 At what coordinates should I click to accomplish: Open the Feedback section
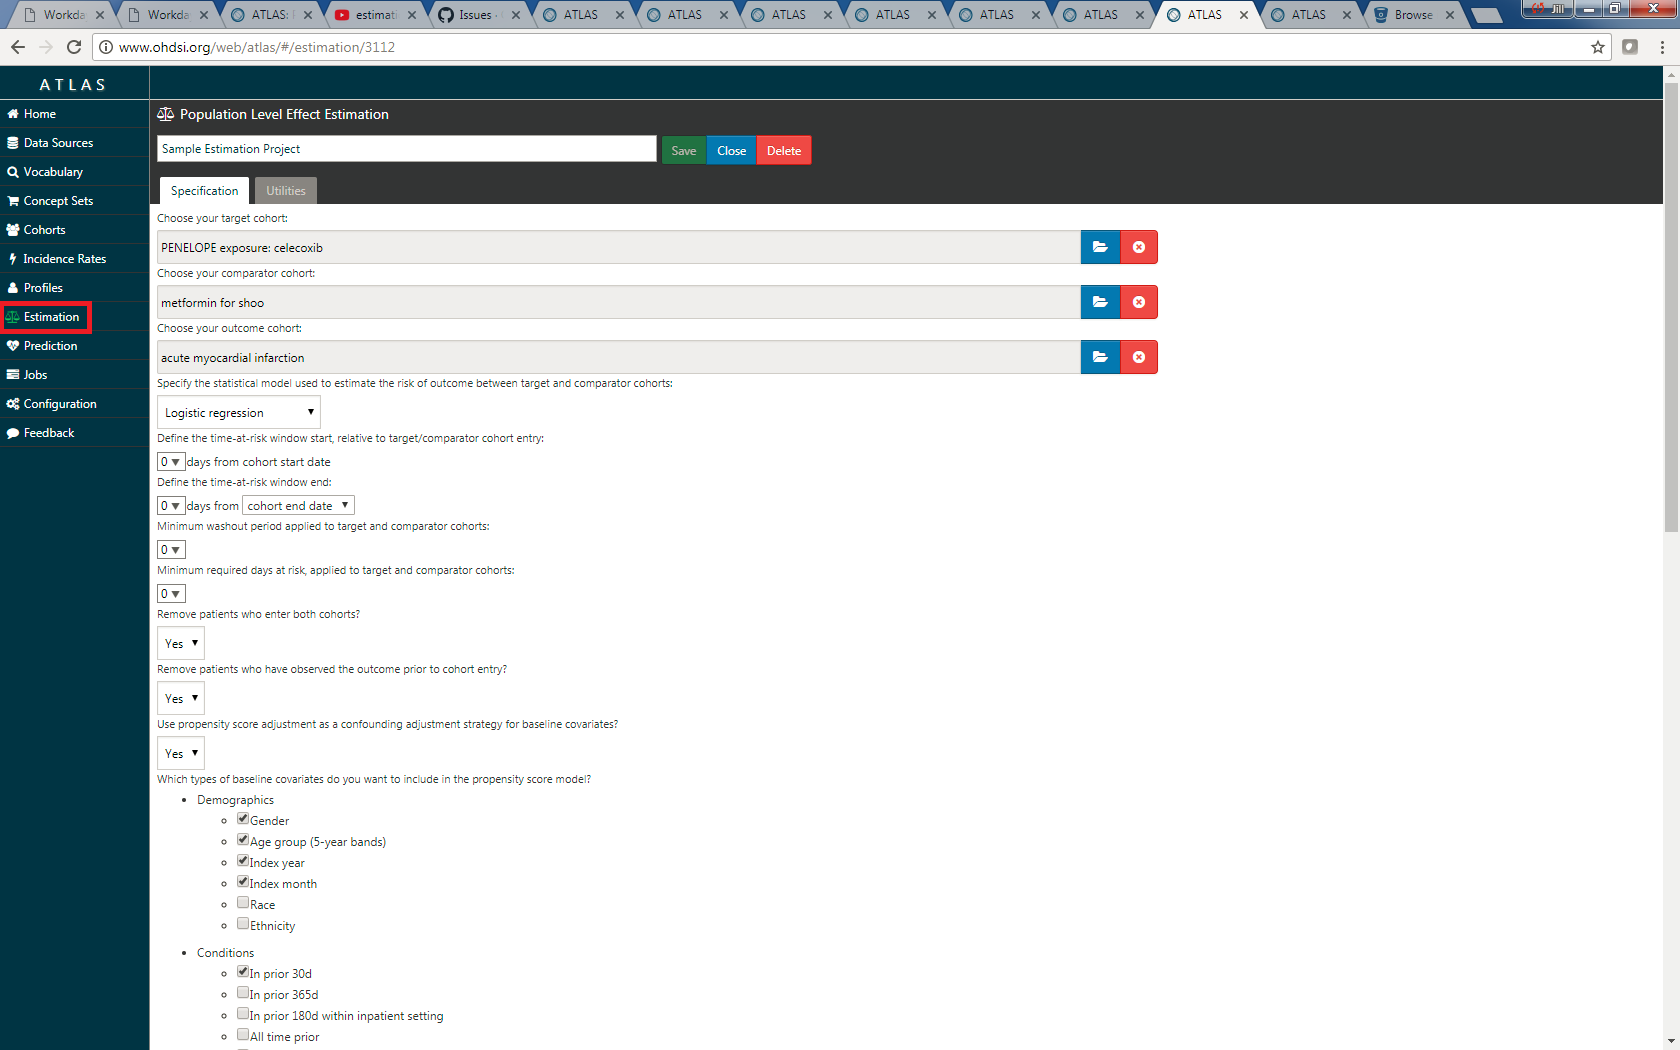tap(48, 432)
